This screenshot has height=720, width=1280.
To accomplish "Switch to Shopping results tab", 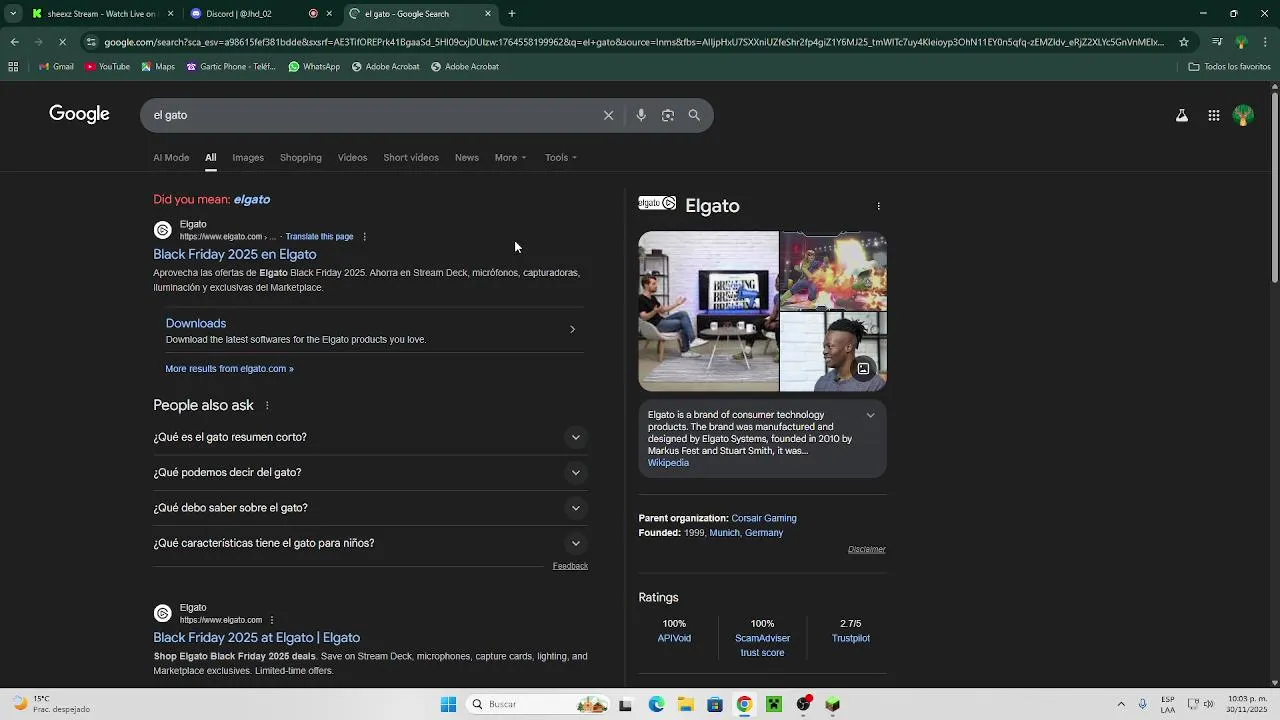I will click(x=301, y=158).
